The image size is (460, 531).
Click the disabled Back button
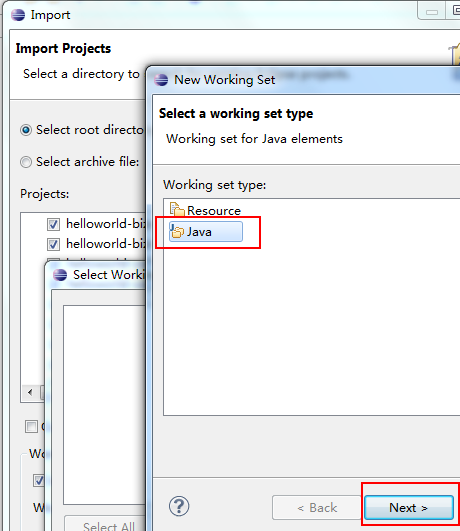pyautogui.click(x=317, y=507)
